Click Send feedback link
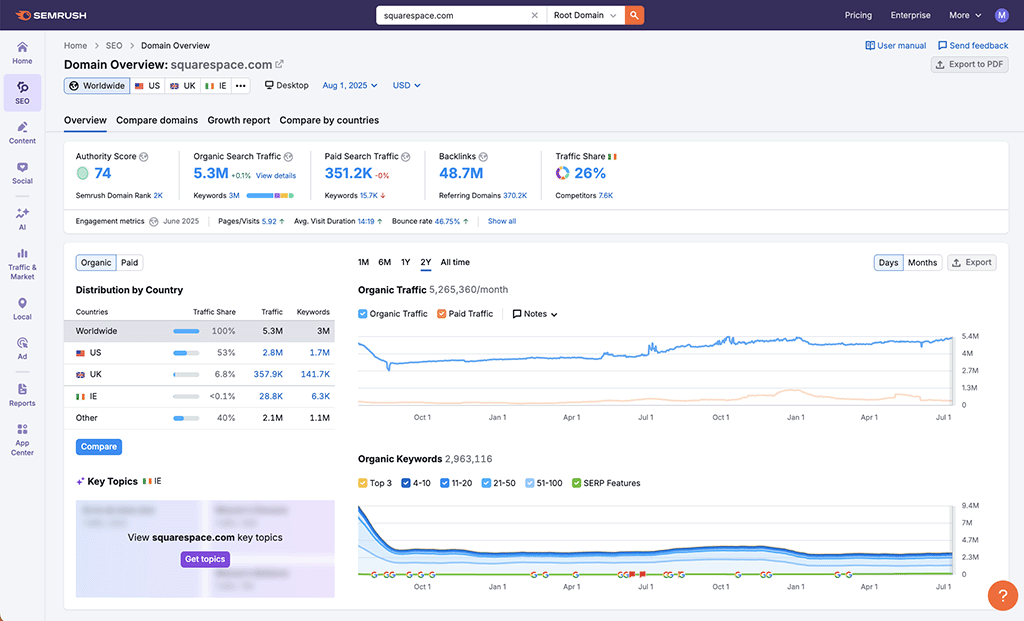 tap(973, 46)
